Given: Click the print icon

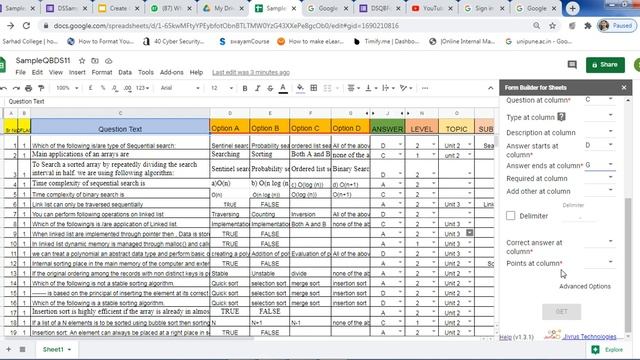Looking at the screenshot, I should tap(28, 88).
